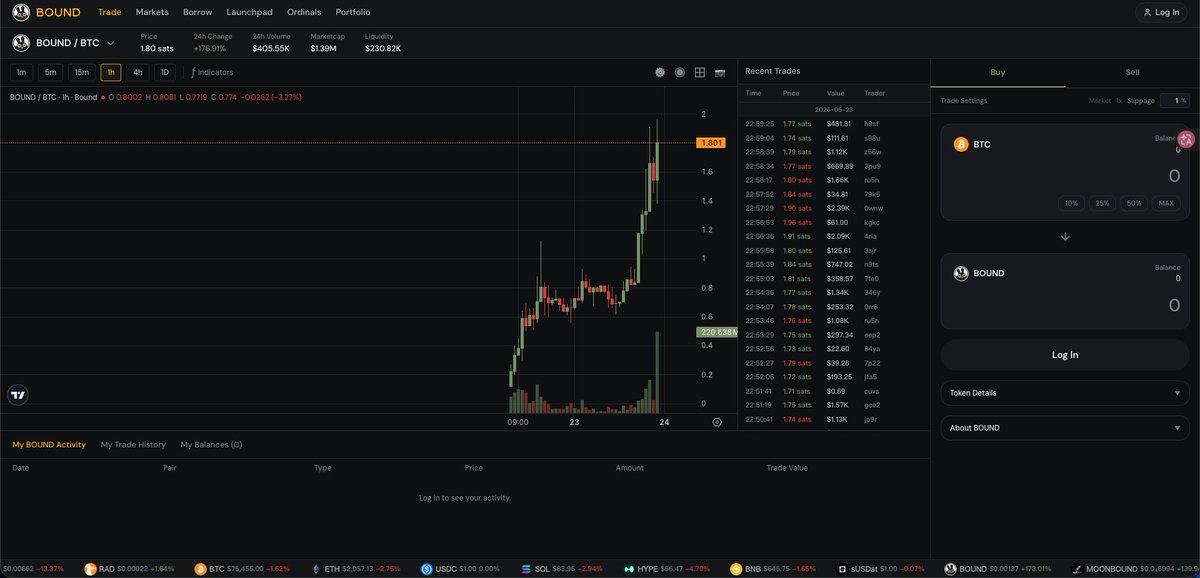1200x578 pixels.
Task: Set amount to 10% of balance
Action: point(1071,203)
